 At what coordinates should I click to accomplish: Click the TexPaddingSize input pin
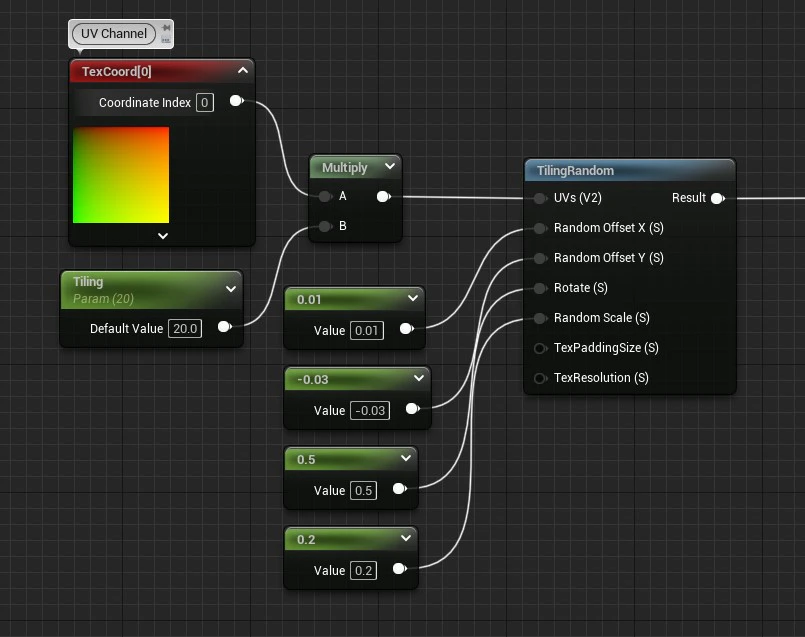click(540, 349)
